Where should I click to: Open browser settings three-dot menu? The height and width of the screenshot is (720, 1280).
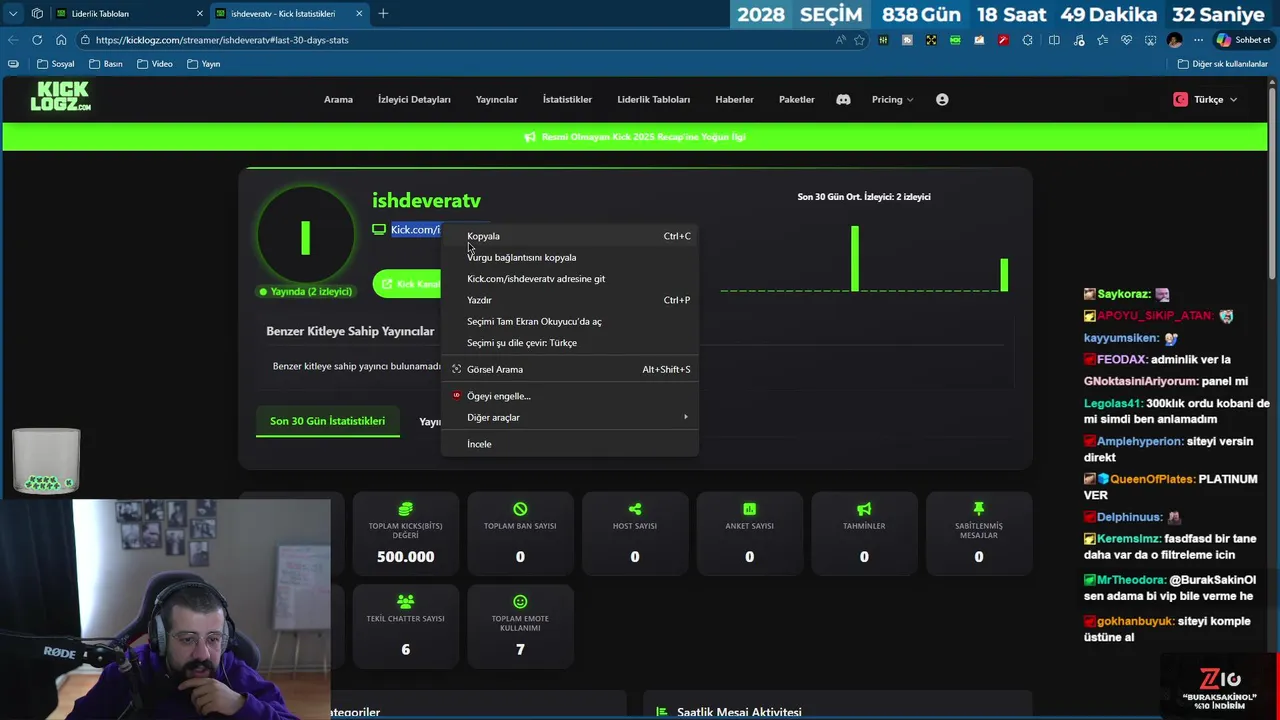click(1198, 40)
